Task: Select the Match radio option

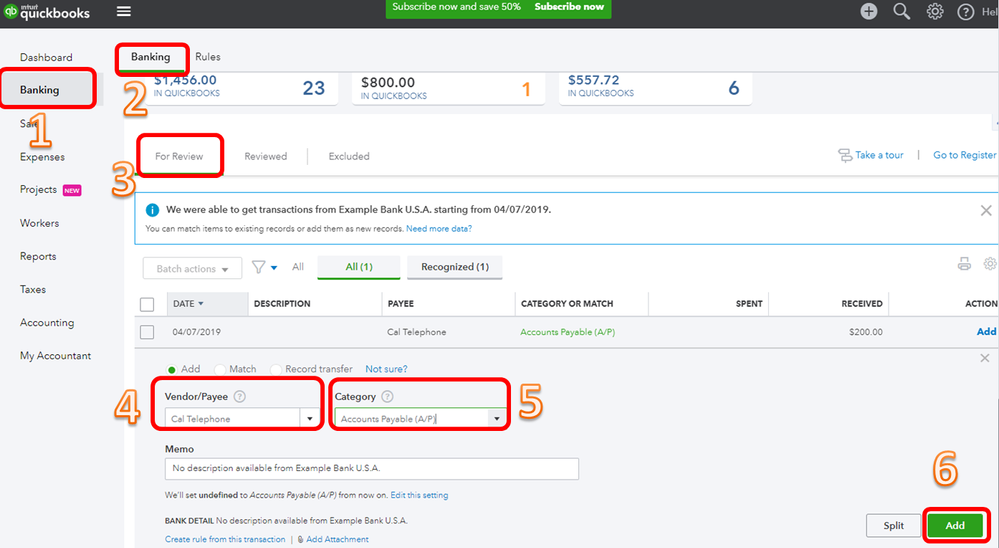Action: [220, 370]
